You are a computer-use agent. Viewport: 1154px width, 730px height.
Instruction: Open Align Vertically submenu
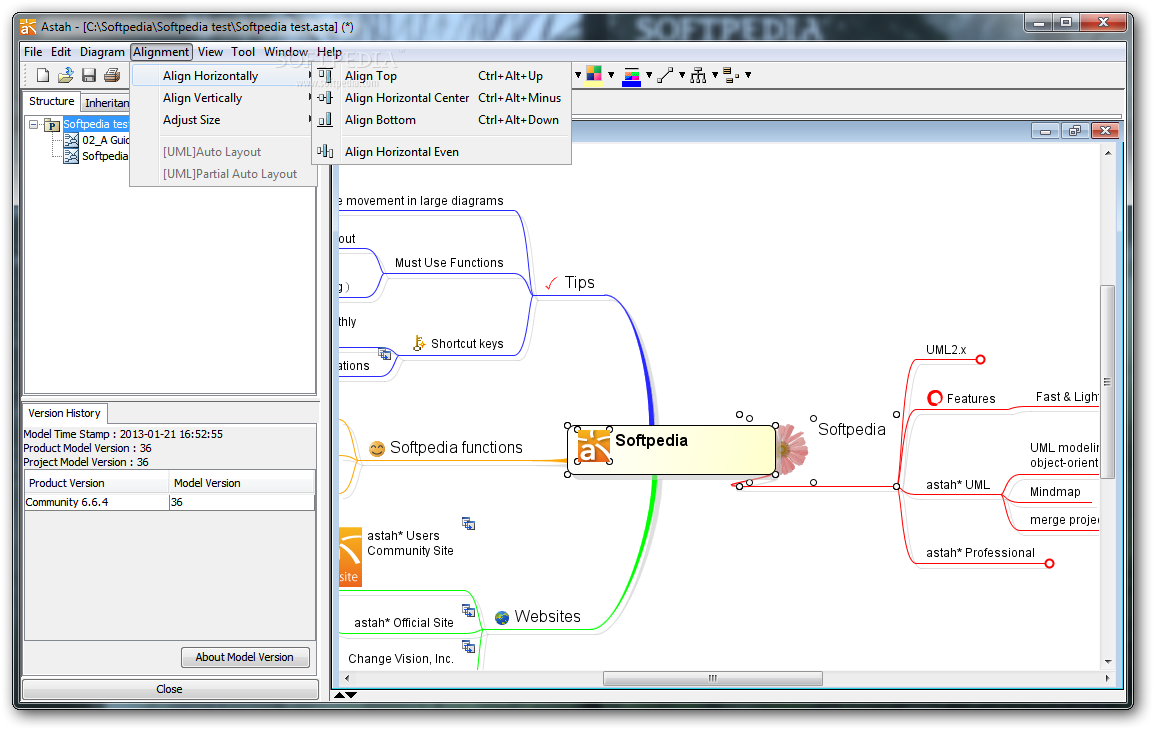(223, 98)
